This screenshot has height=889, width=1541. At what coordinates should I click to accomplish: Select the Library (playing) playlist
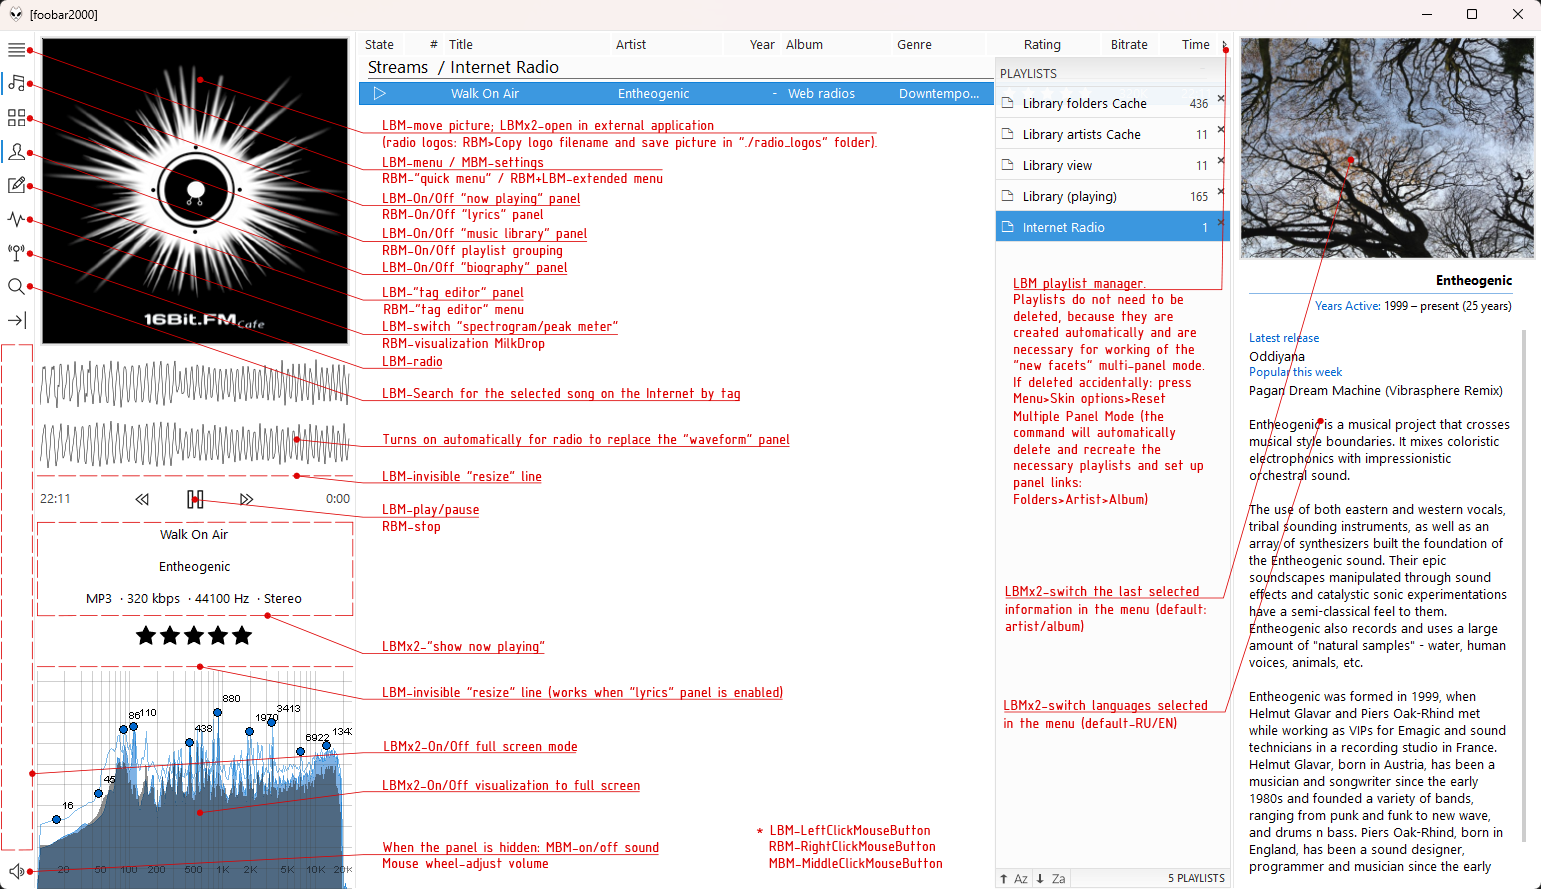[1069, 197]
